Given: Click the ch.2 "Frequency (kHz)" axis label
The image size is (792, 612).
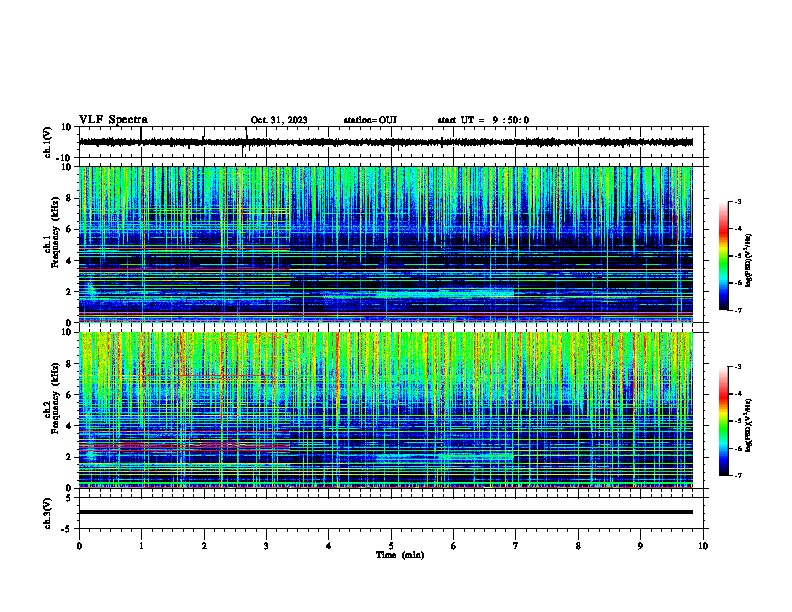Looking at the screenshot, I should (55, 398).
